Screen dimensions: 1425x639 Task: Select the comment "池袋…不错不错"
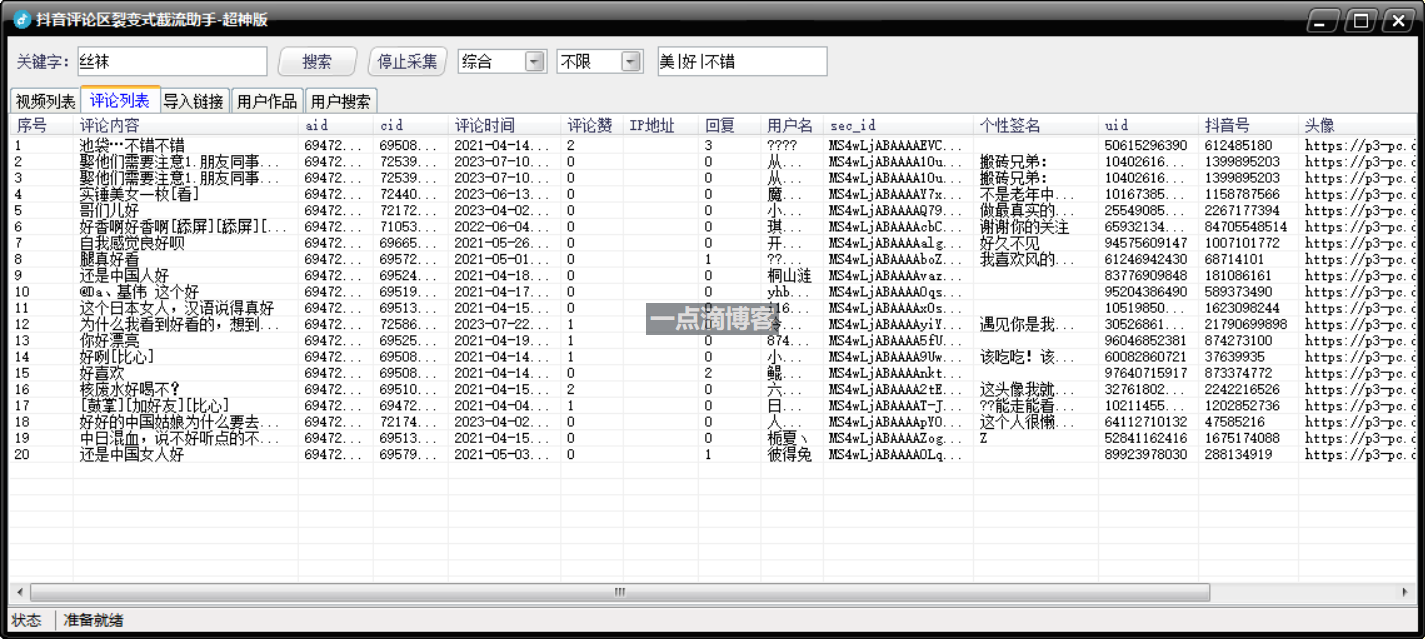pos(132,146)
